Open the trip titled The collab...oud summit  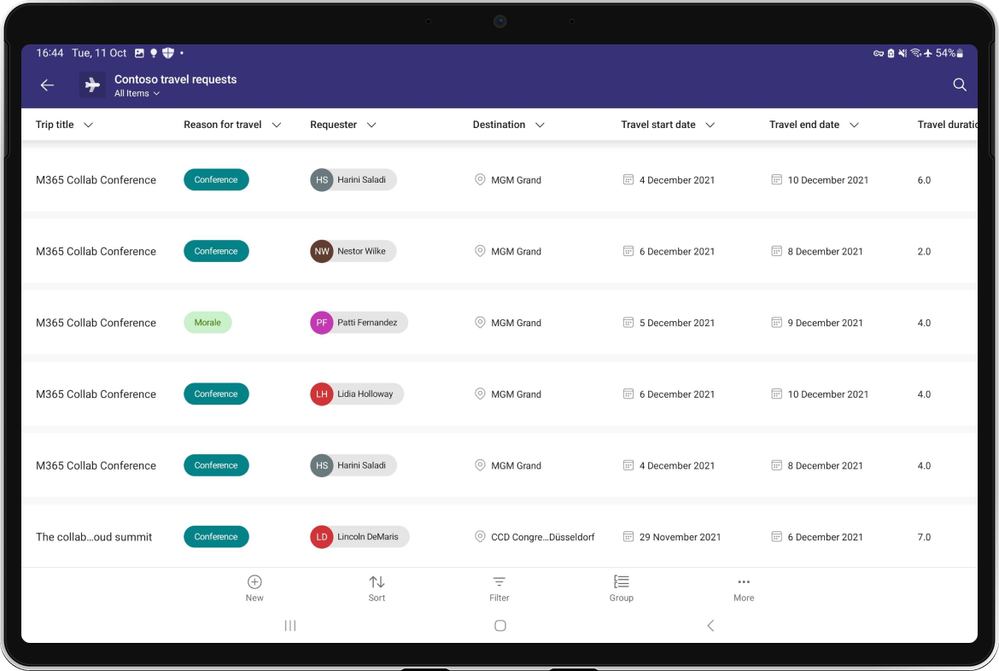coord(94,537)
